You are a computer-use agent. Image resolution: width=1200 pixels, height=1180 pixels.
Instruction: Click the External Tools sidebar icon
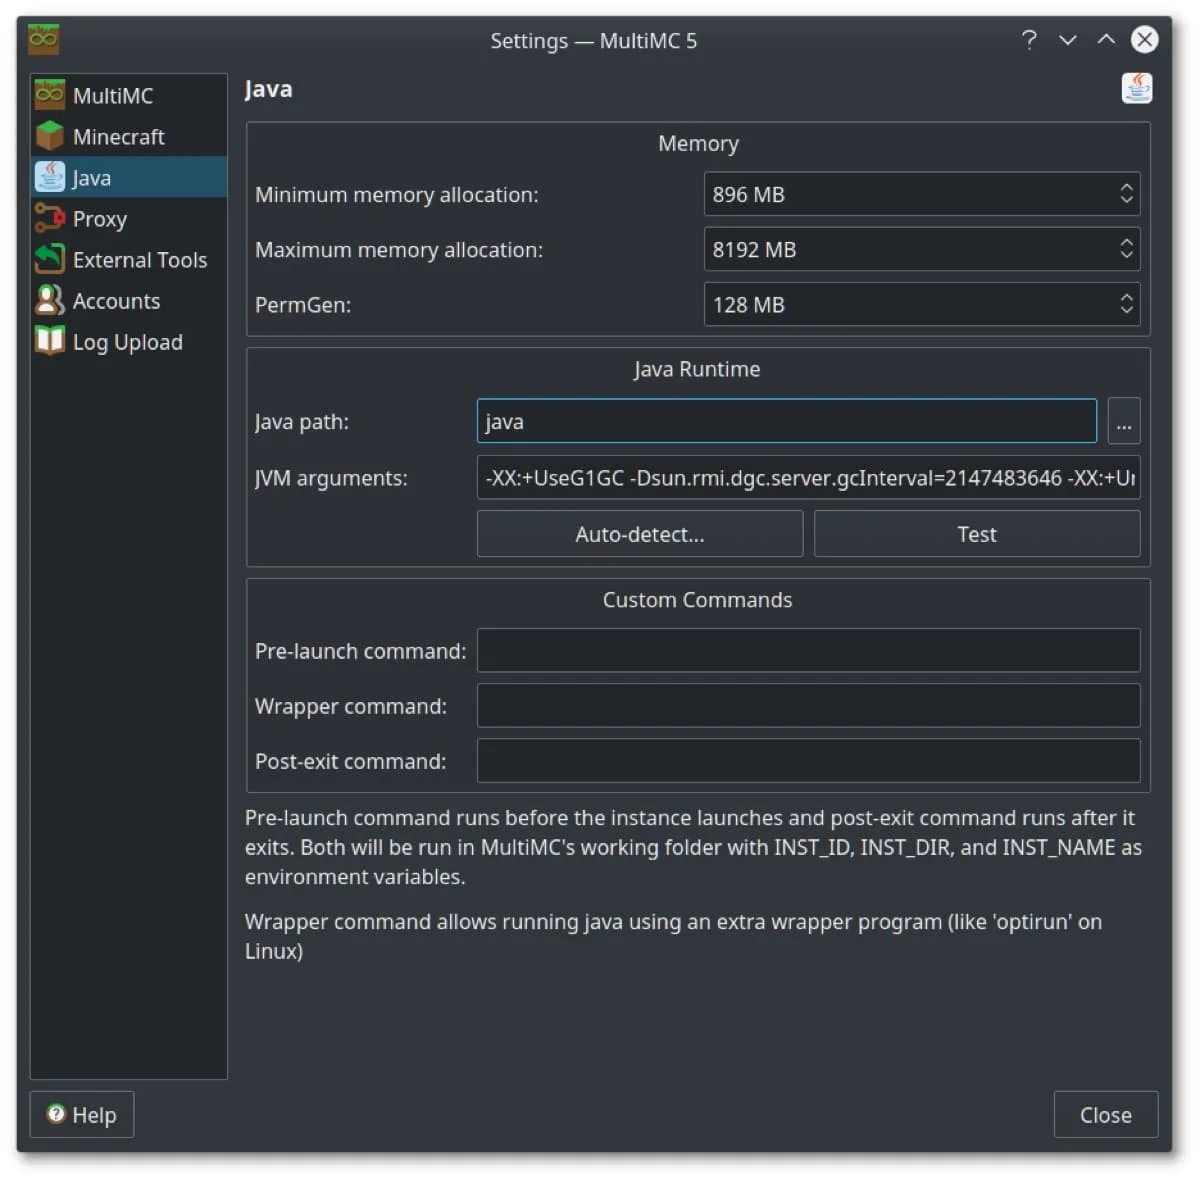50,259
